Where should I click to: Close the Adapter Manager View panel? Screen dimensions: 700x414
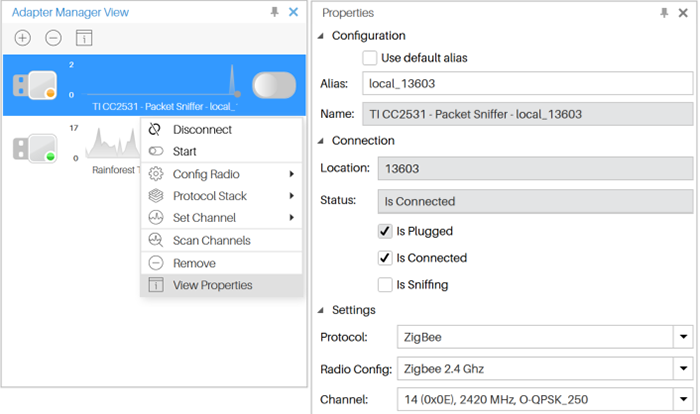tap(293, 12)
